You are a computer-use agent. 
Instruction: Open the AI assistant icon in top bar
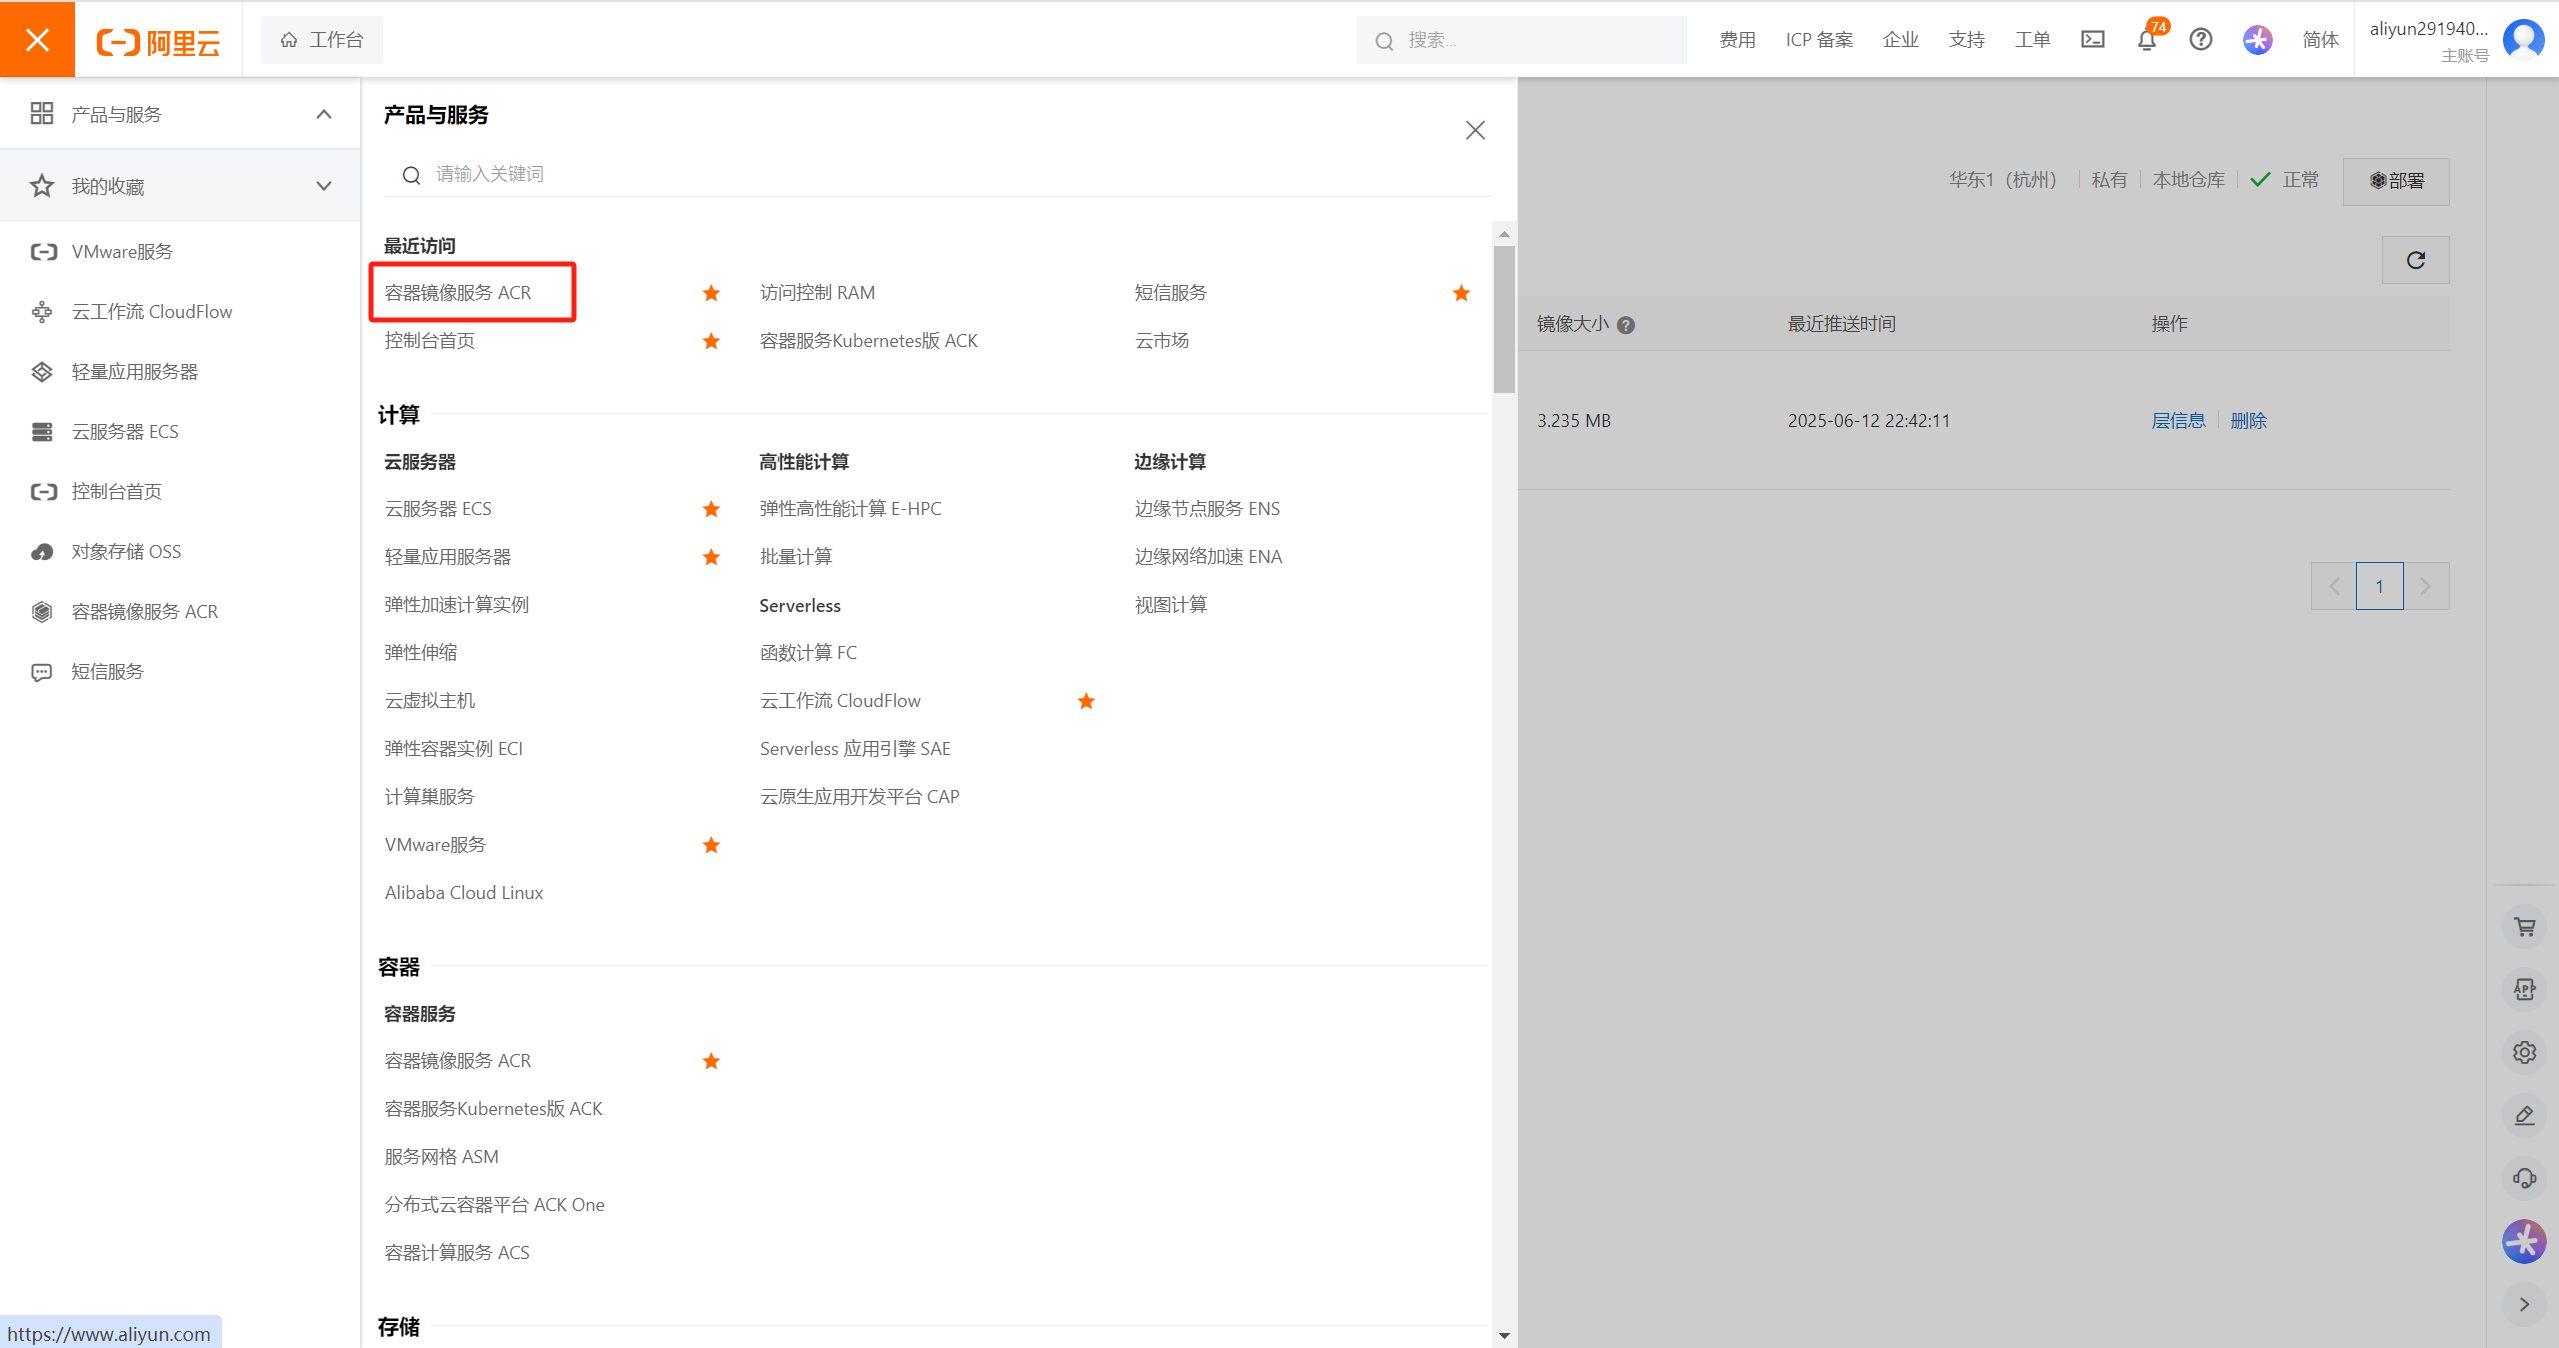[2257, 40]
